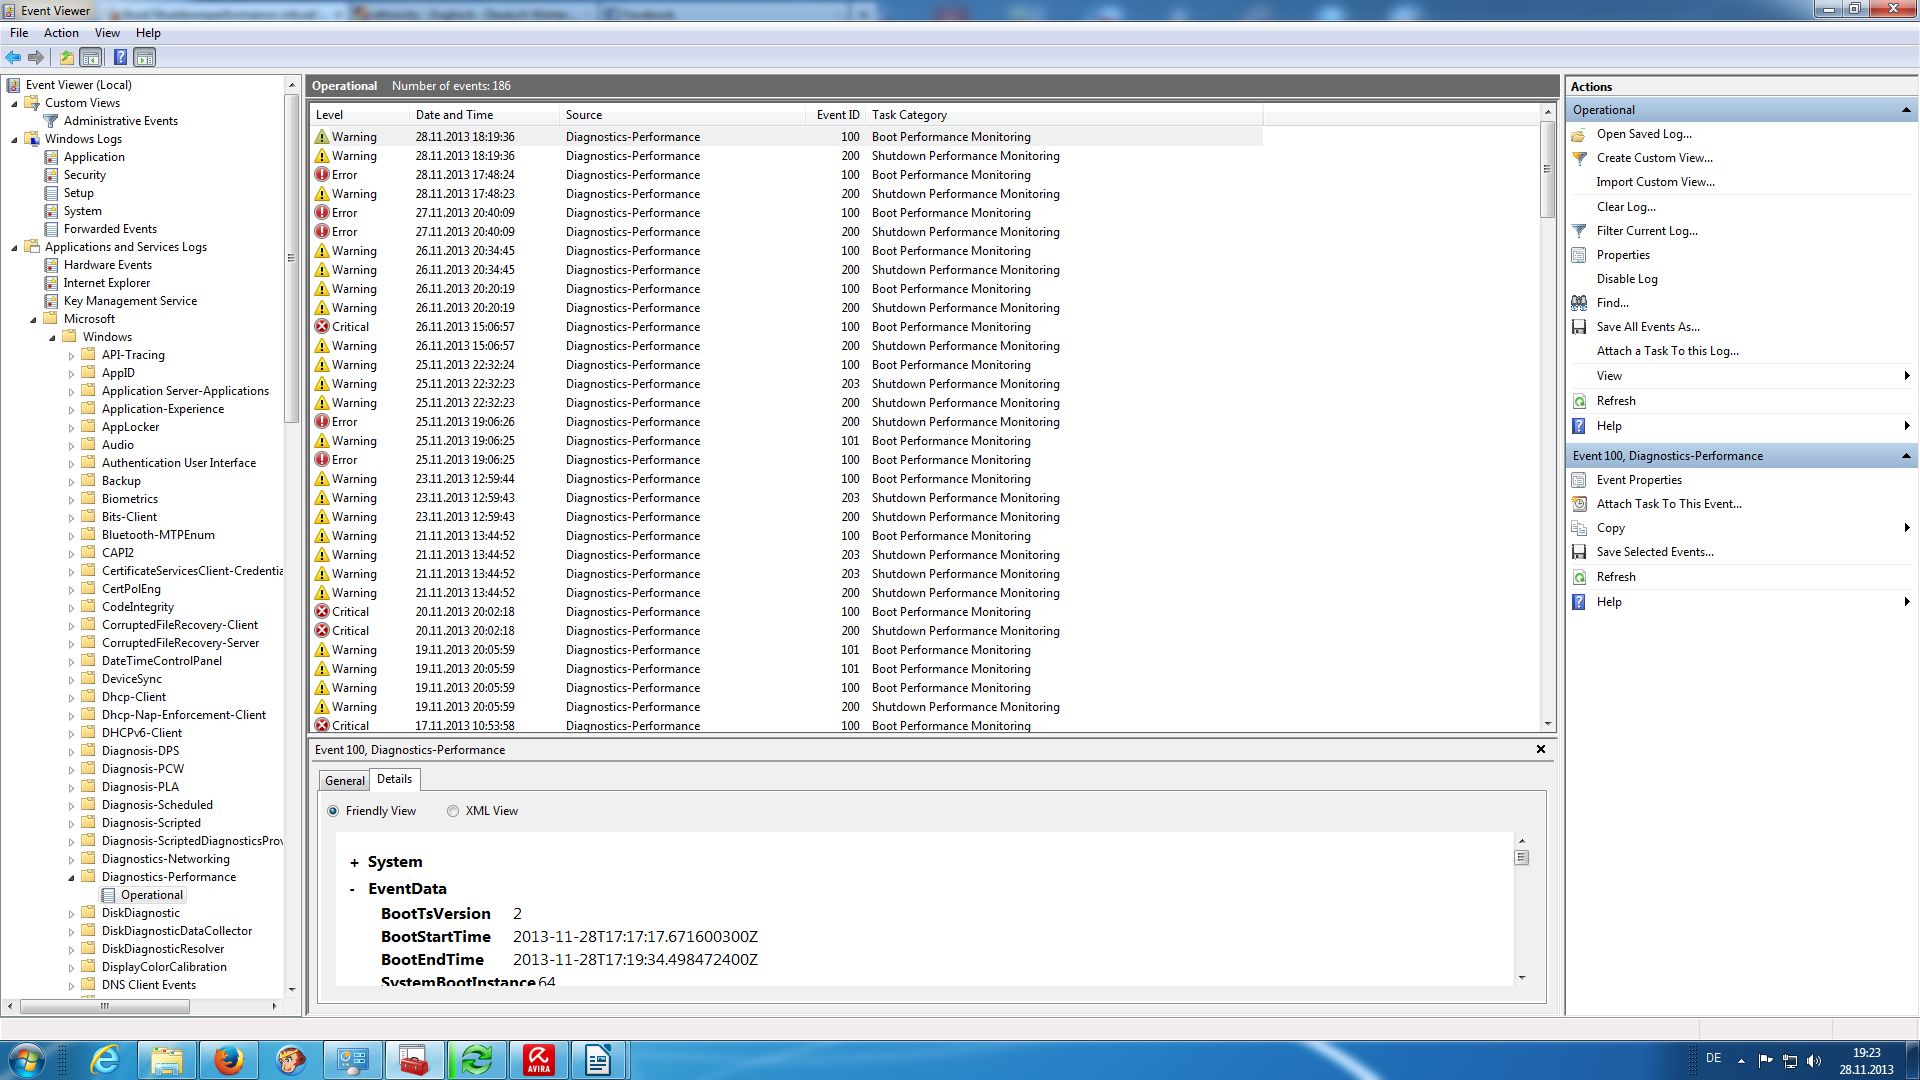Open Avira from the taskbar
This screenshot has height=1080, width=1920.
pyautogui.click(x=538, y=1059)
